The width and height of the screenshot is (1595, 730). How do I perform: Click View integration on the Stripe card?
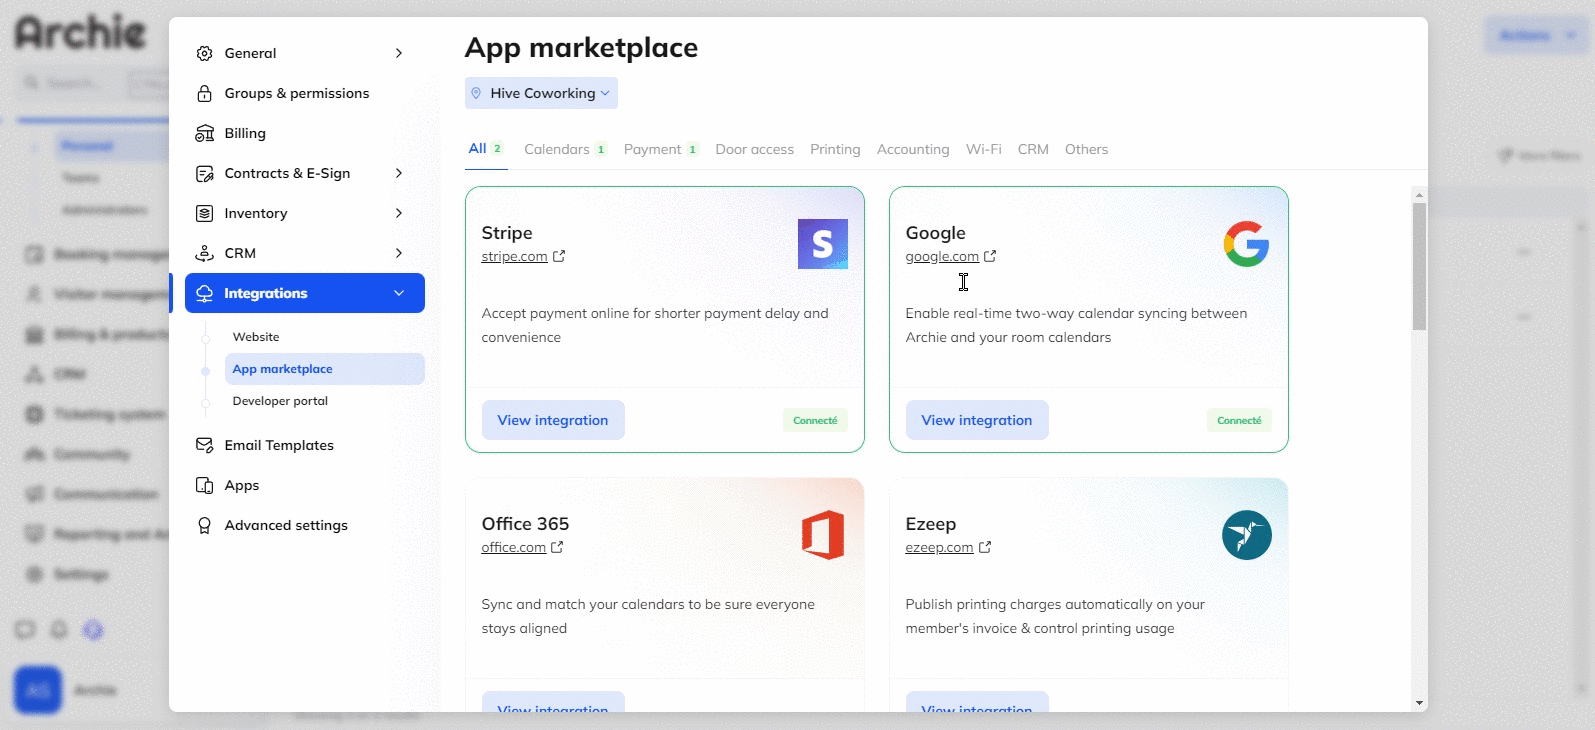coord(553,420)
